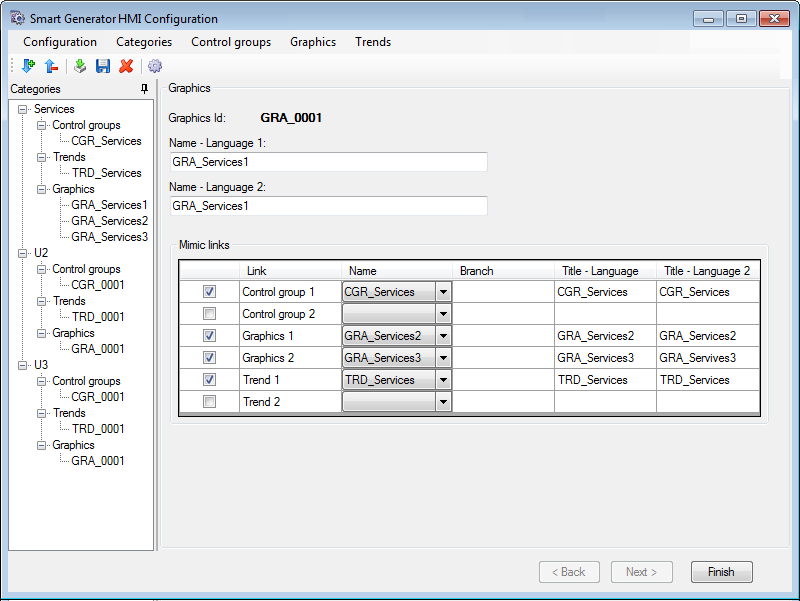Click the blue down-arrow add icon
This screenshot has height=601, width=800.
(27, 66)
